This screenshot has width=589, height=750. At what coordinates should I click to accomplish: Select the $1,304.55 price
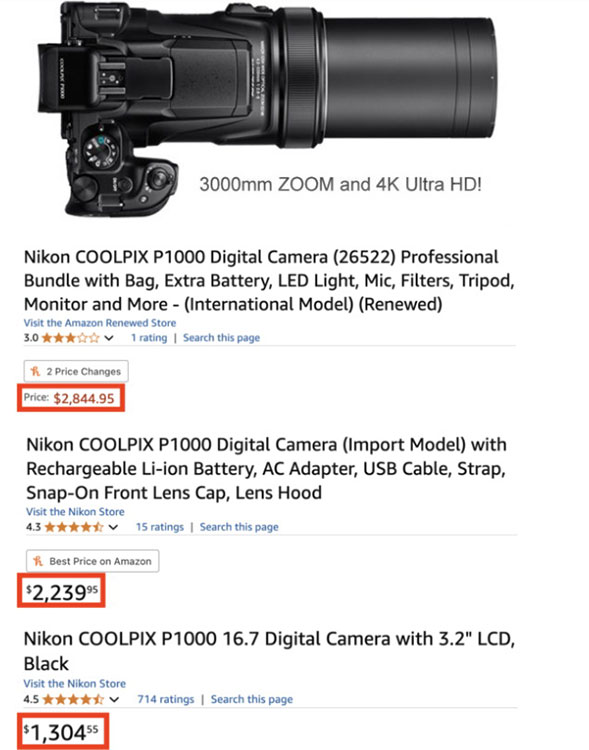pos(61,732)
